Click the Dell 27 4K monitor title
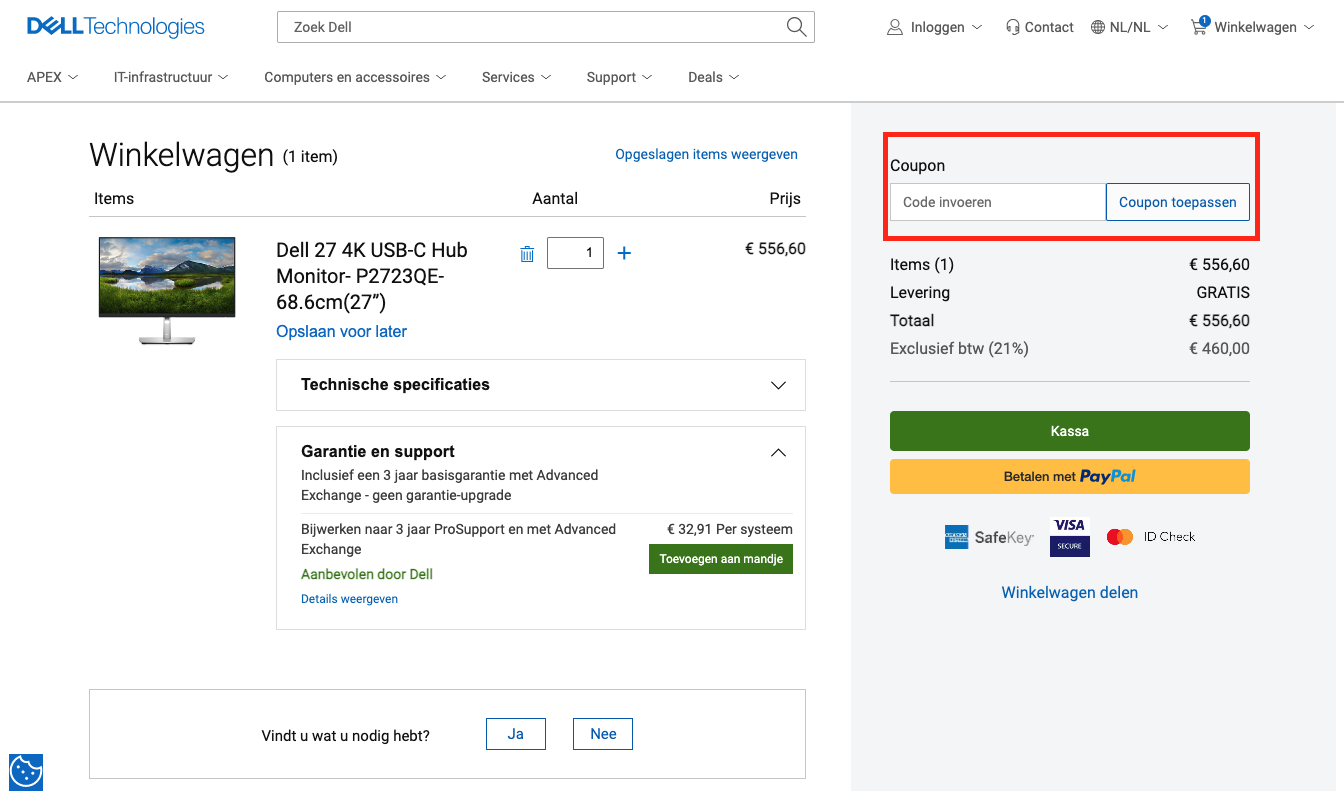The image size is (1344, 791). [x=372, y=276]
